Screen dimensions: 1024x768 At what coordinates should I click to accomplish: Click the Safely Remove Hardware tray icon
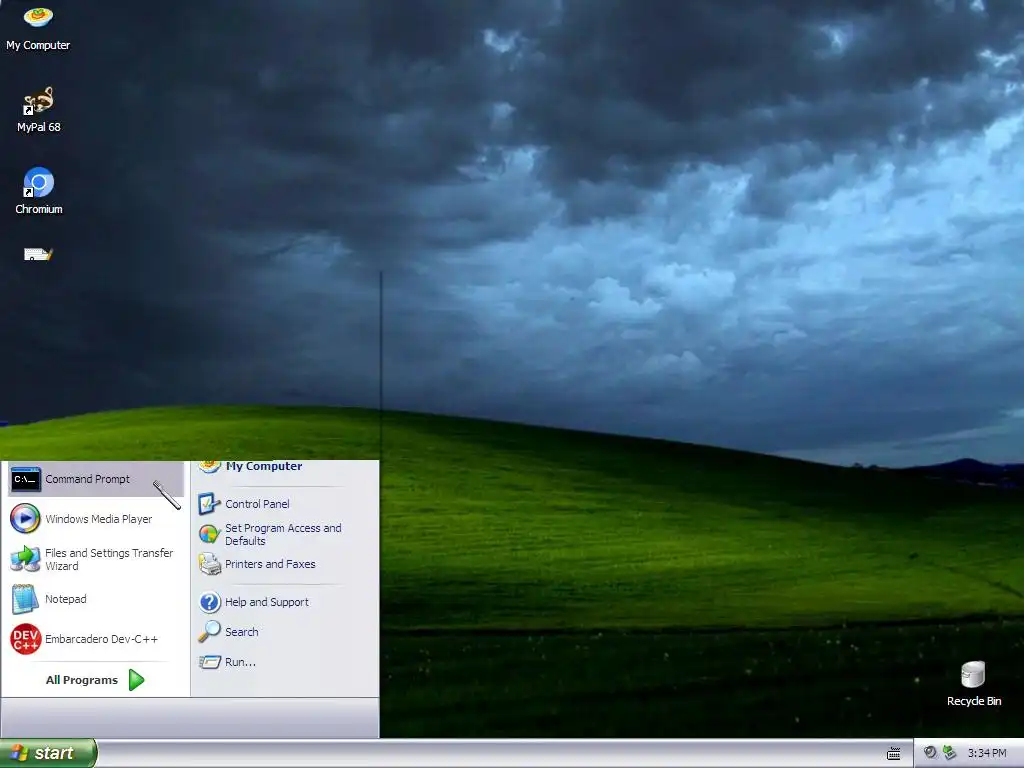[950, 752]
